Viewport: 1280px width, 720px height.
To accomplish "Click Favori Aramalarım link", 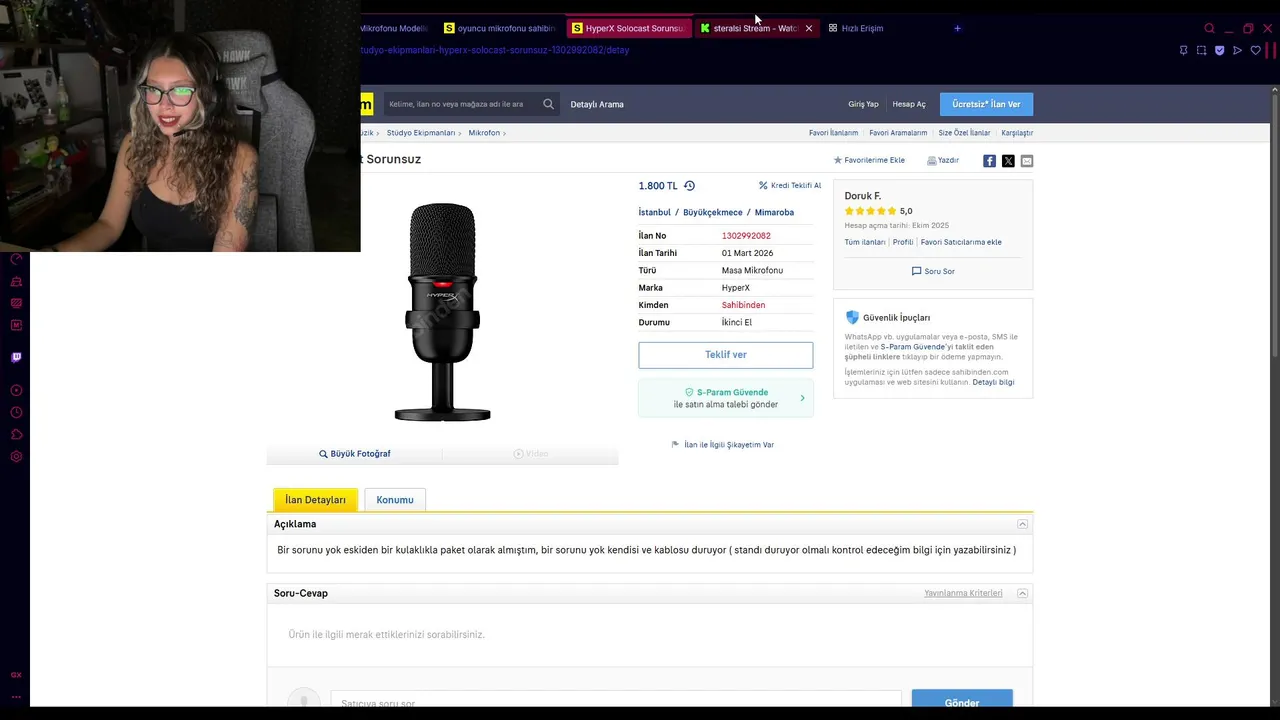I will coord(898,133).
